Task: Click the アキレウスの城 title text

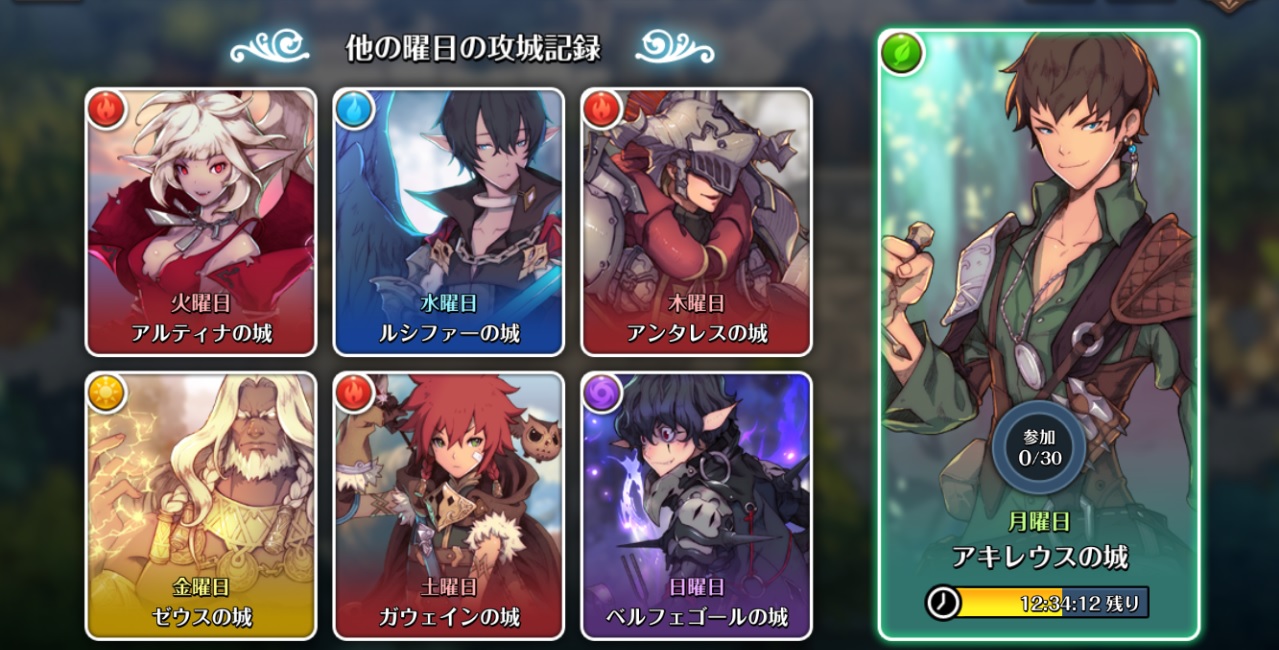Action: coord(1039,557)
